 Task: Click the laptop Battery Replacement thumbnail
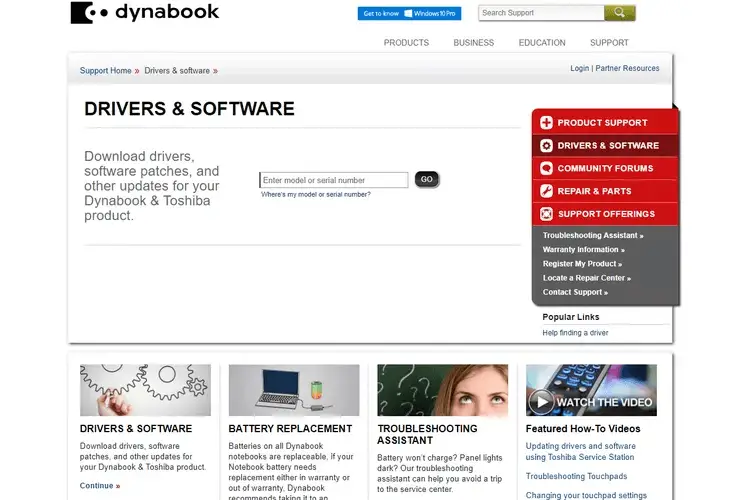point(294,390)
